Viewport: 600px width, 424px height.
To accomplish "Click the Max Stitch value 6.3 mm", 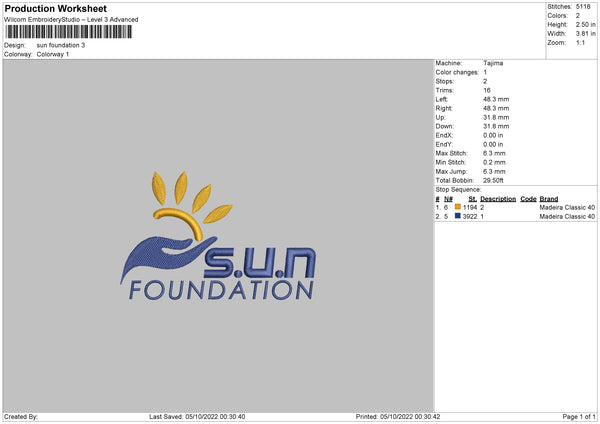I will click(494, 153).
